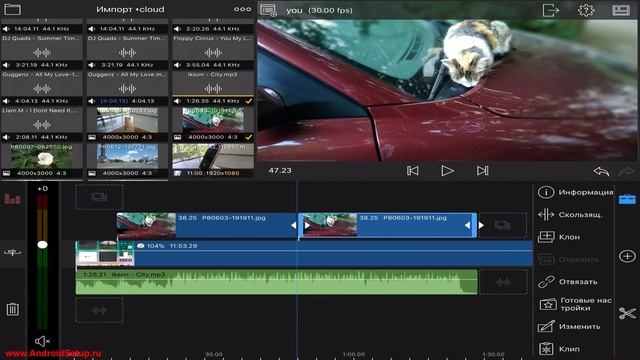The image size is (640, 360).
Task: Open Информация clip info
Action: click(576, 192)
